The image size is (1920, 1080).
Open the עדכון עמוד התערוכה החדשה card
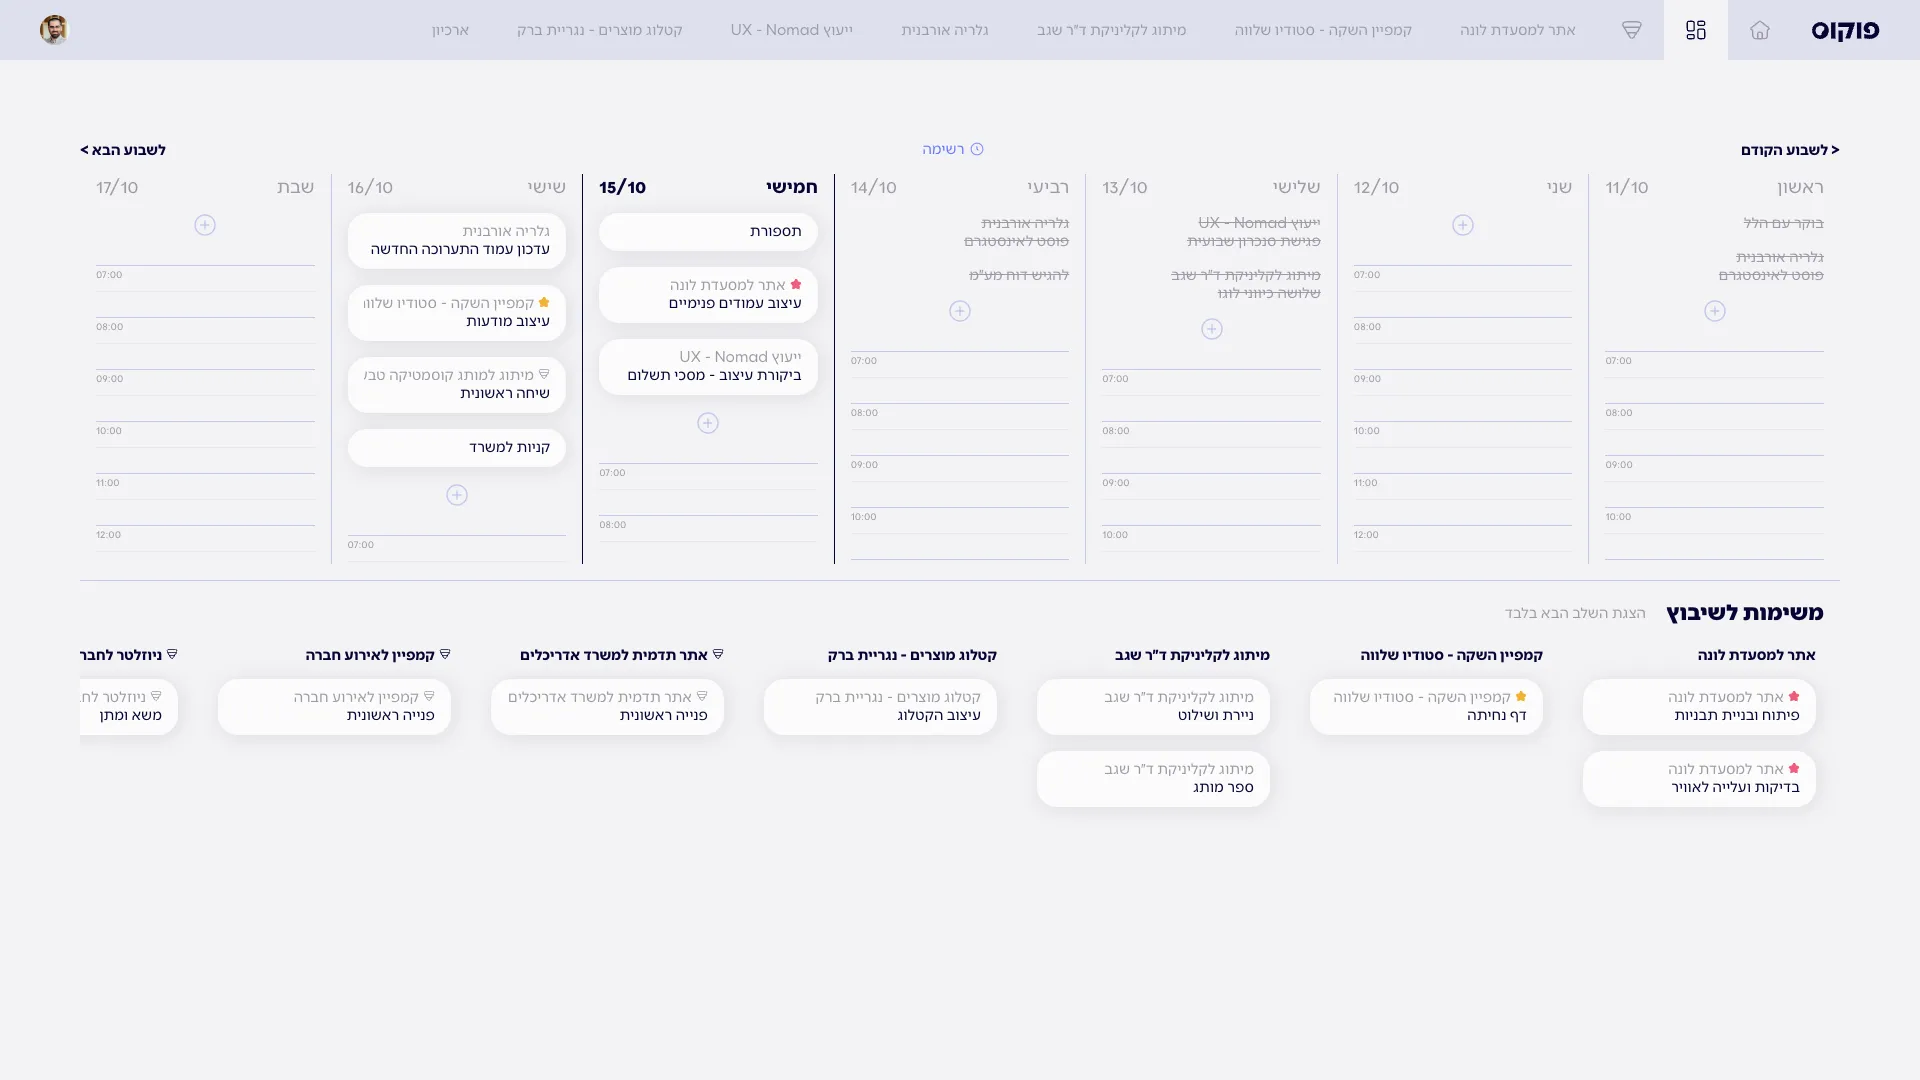click(457, 241)
